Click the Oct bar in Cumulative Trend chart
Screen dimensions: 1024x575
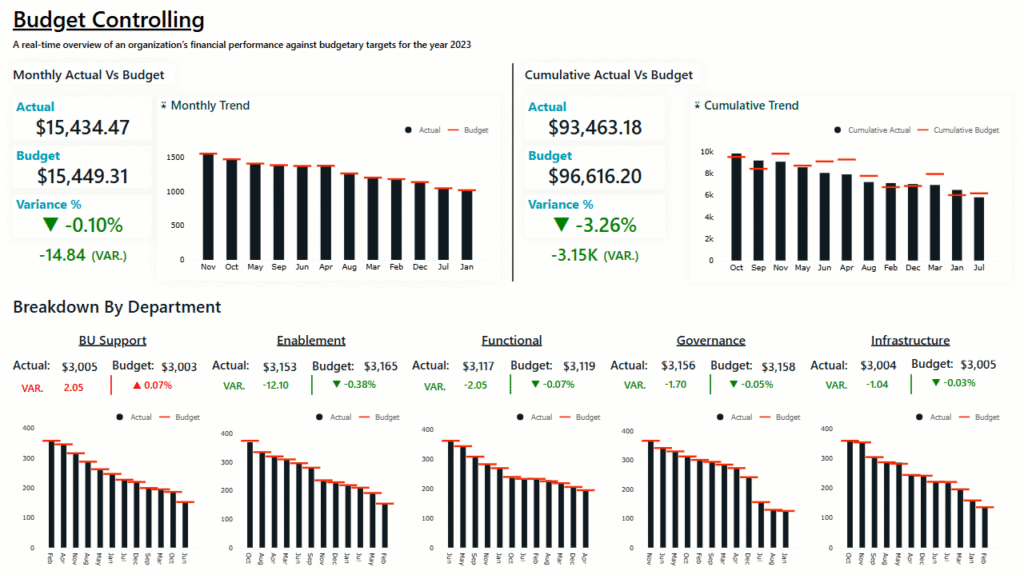pyautogui.click(x=736, y=208)
